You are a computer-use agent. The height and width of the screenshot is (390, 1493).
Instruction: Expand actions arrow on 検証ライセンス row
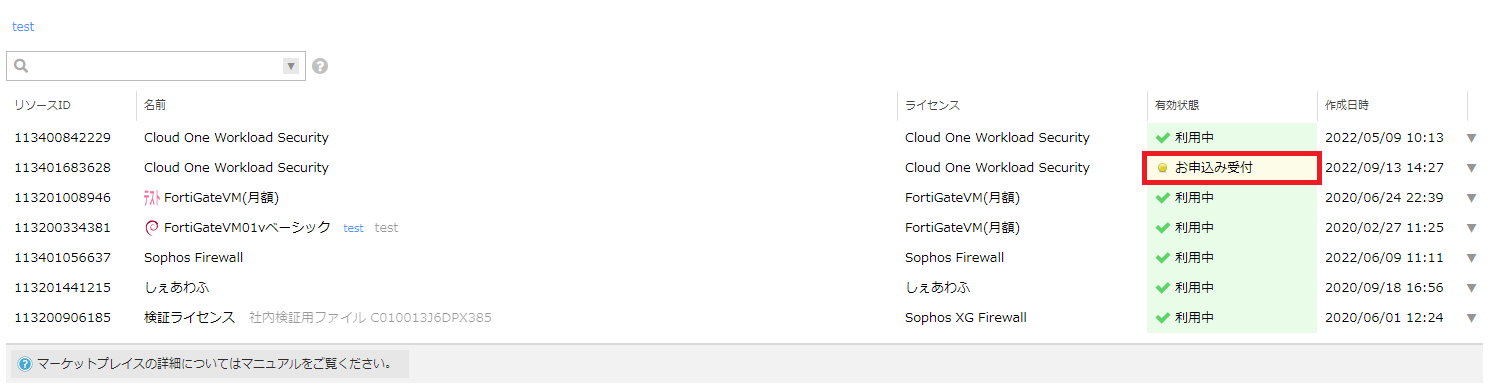click(x=1471, y=318)
